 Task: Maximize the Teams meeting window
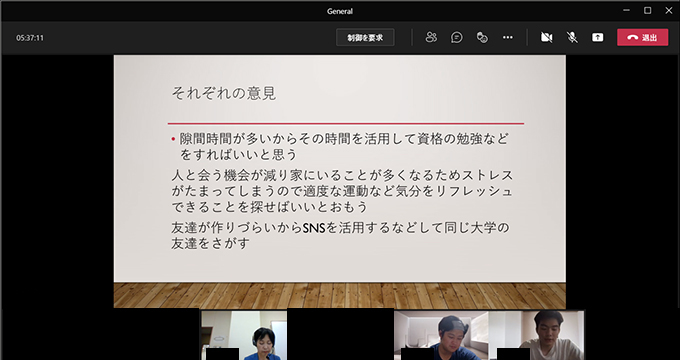pyautogui.click(x=647, y=10)
